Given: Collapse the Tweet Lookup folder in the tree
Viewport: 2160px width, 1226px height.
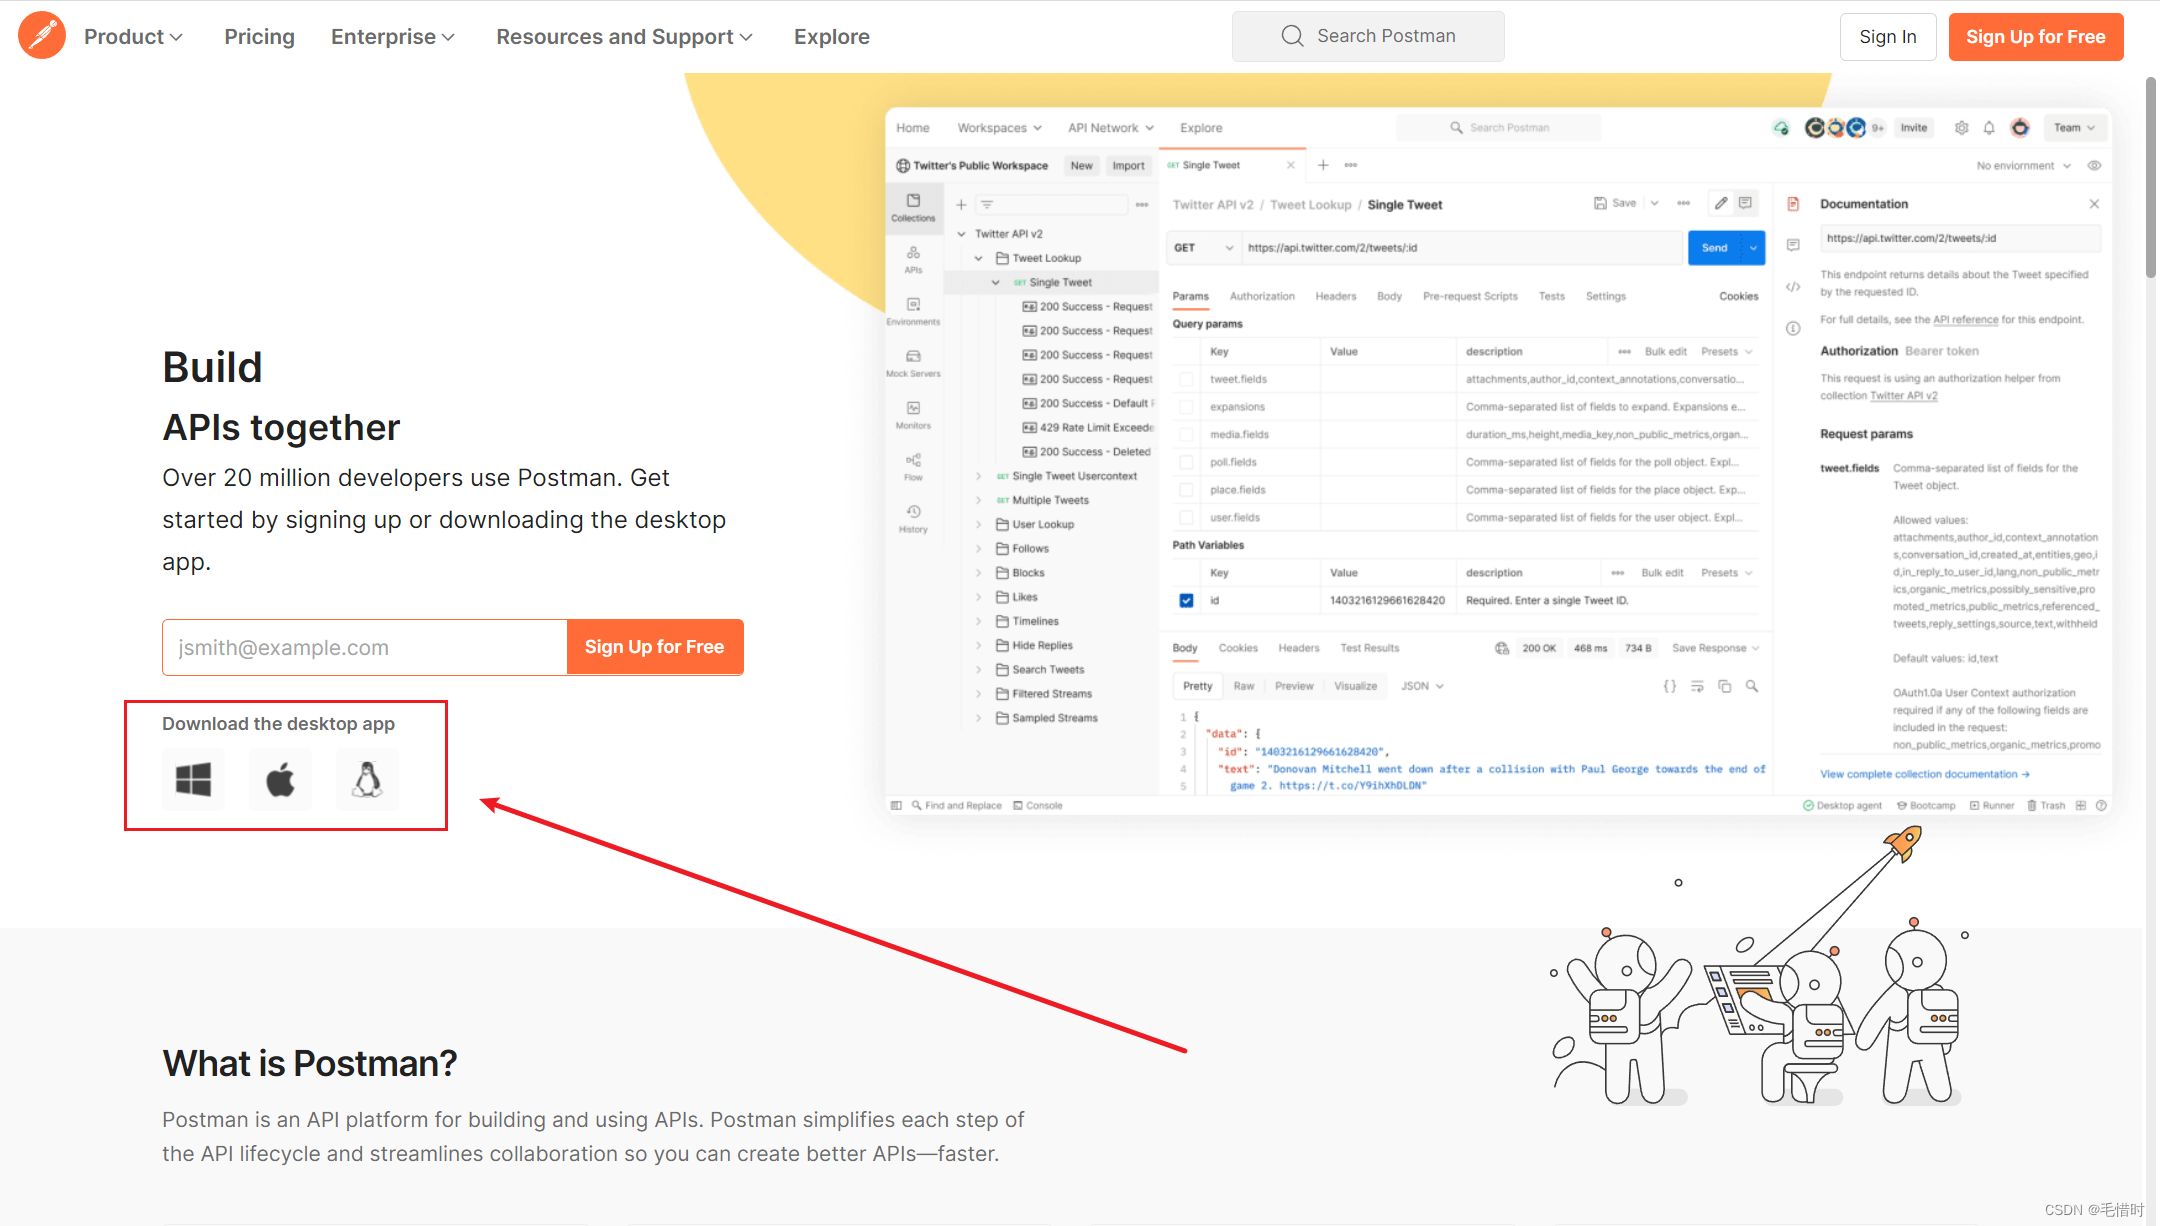Looking at the screenshot, I should tap(978, 258).
